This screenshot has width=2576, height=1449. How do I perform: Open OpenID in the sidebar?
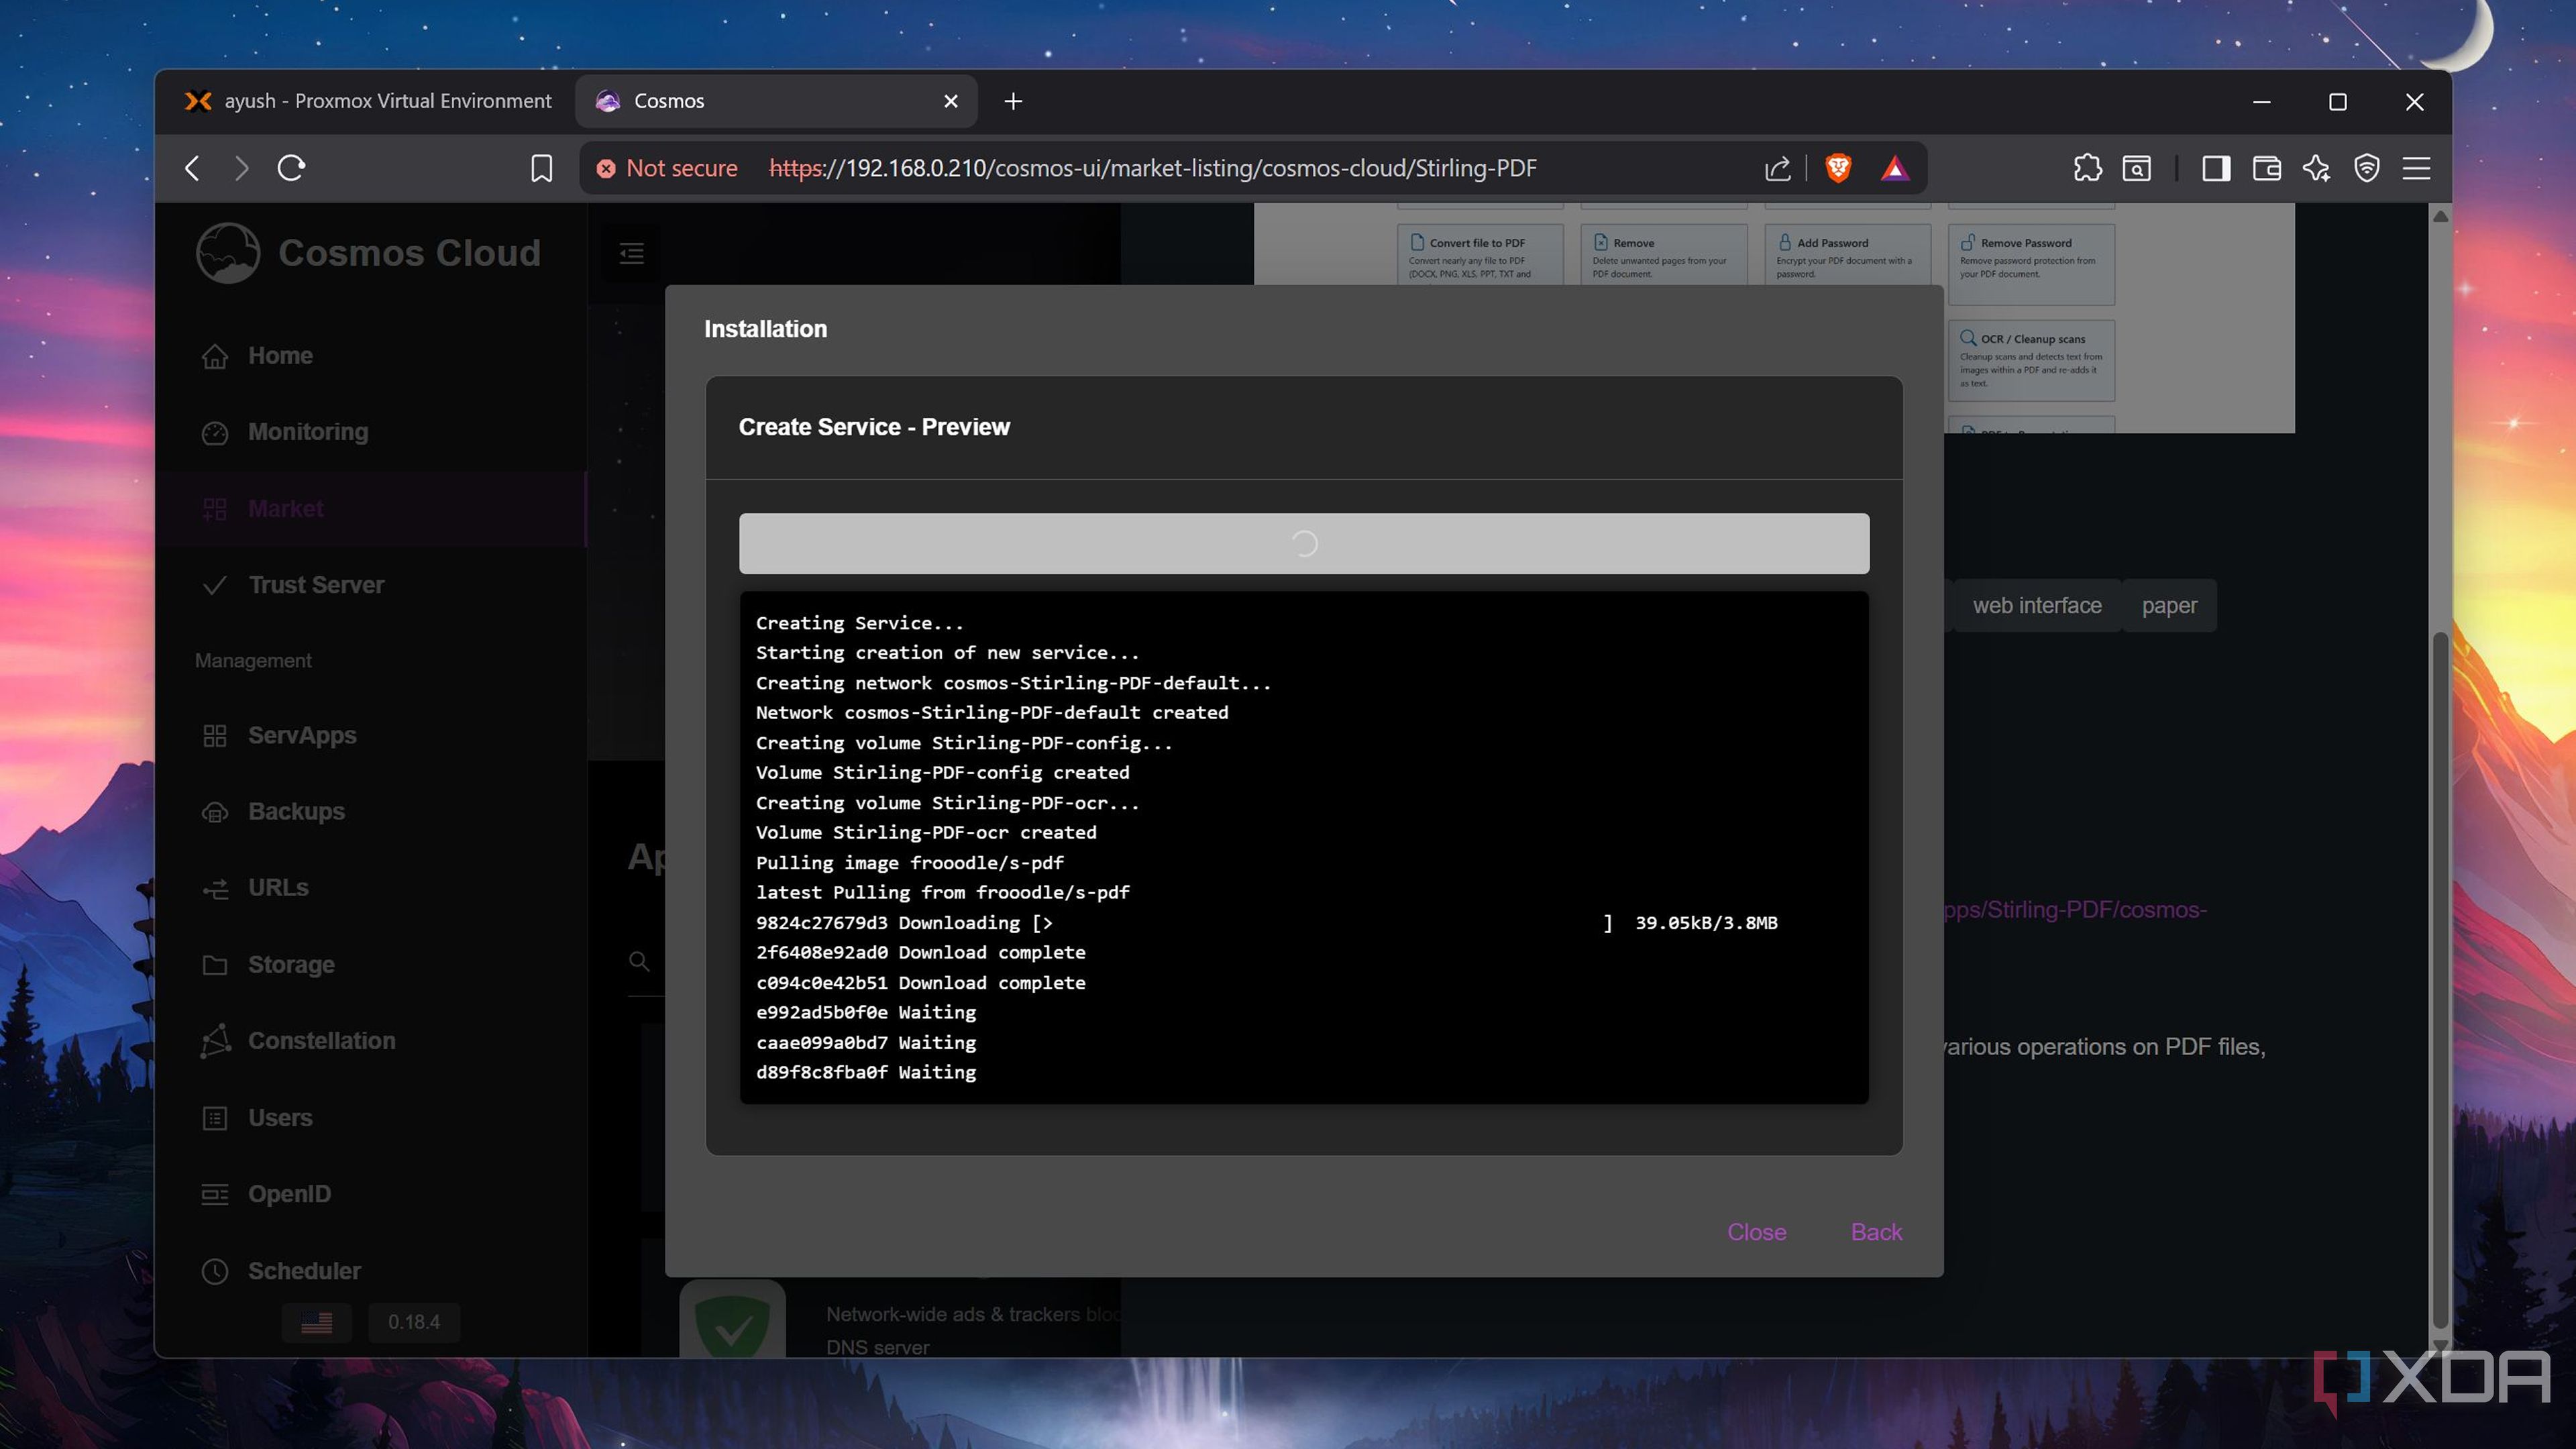pyautogui.click(x=370, y=1194)
